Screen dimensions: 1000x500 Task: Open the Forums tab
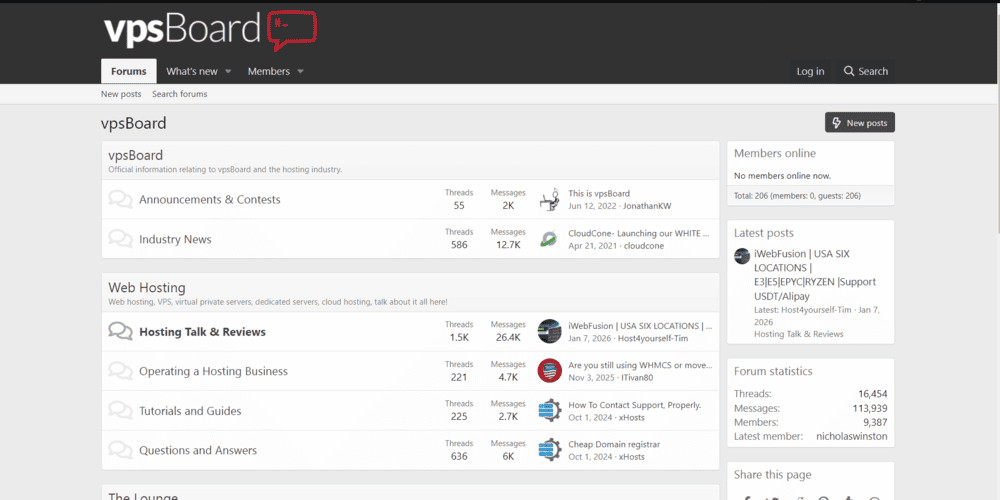point(129,71)
